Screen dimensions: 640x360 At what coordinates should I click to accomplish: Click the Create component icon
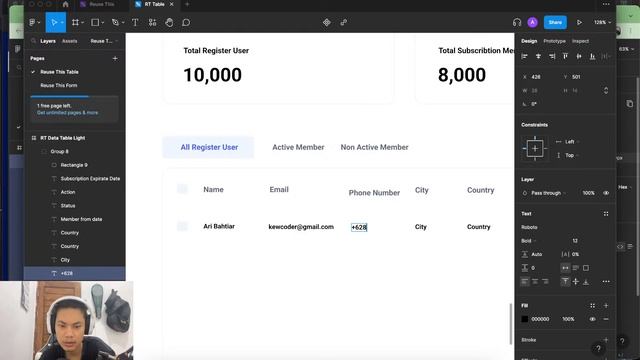[x=327, y=22]
